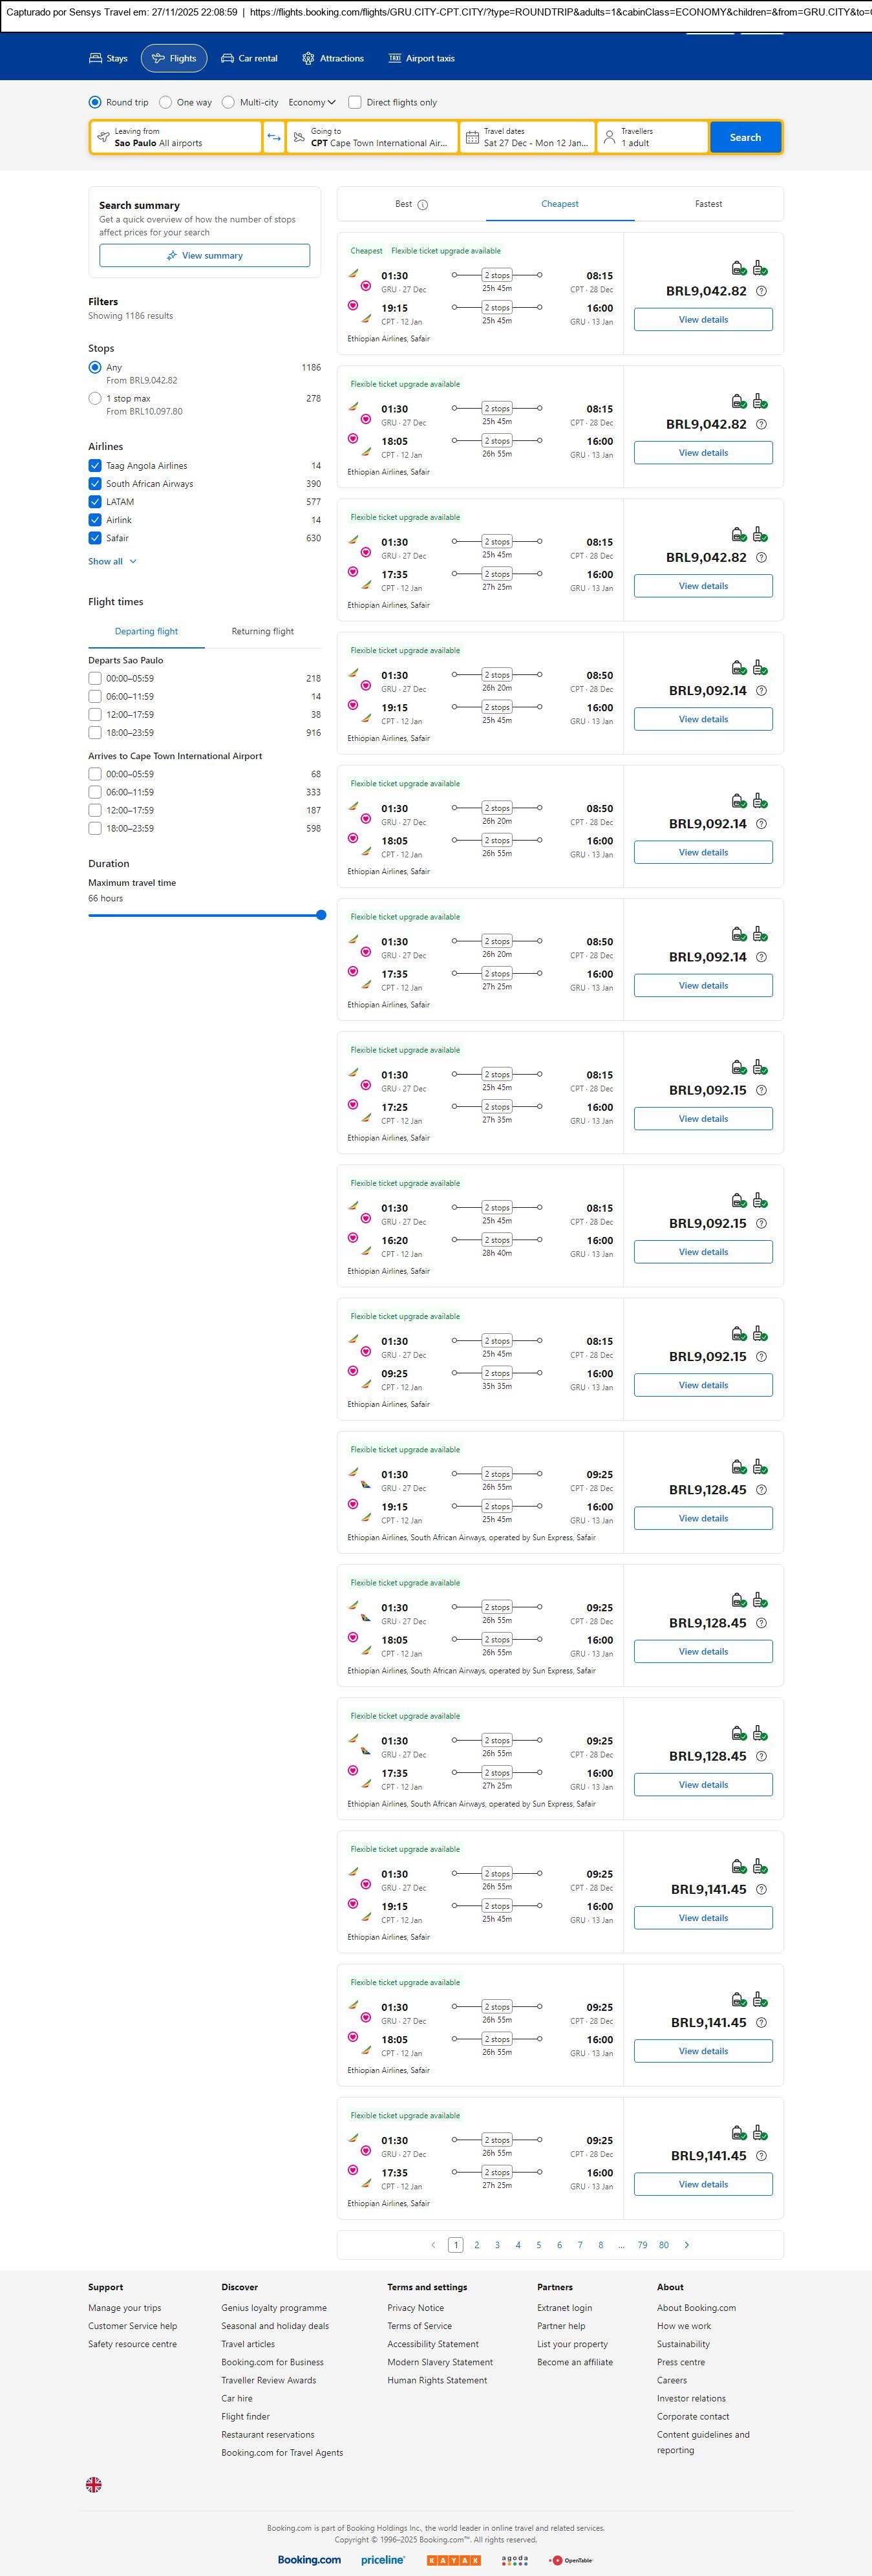Open the Economy cabin class dropdown
This screenshot has height=2576, width=872.
tap(312, 102)
